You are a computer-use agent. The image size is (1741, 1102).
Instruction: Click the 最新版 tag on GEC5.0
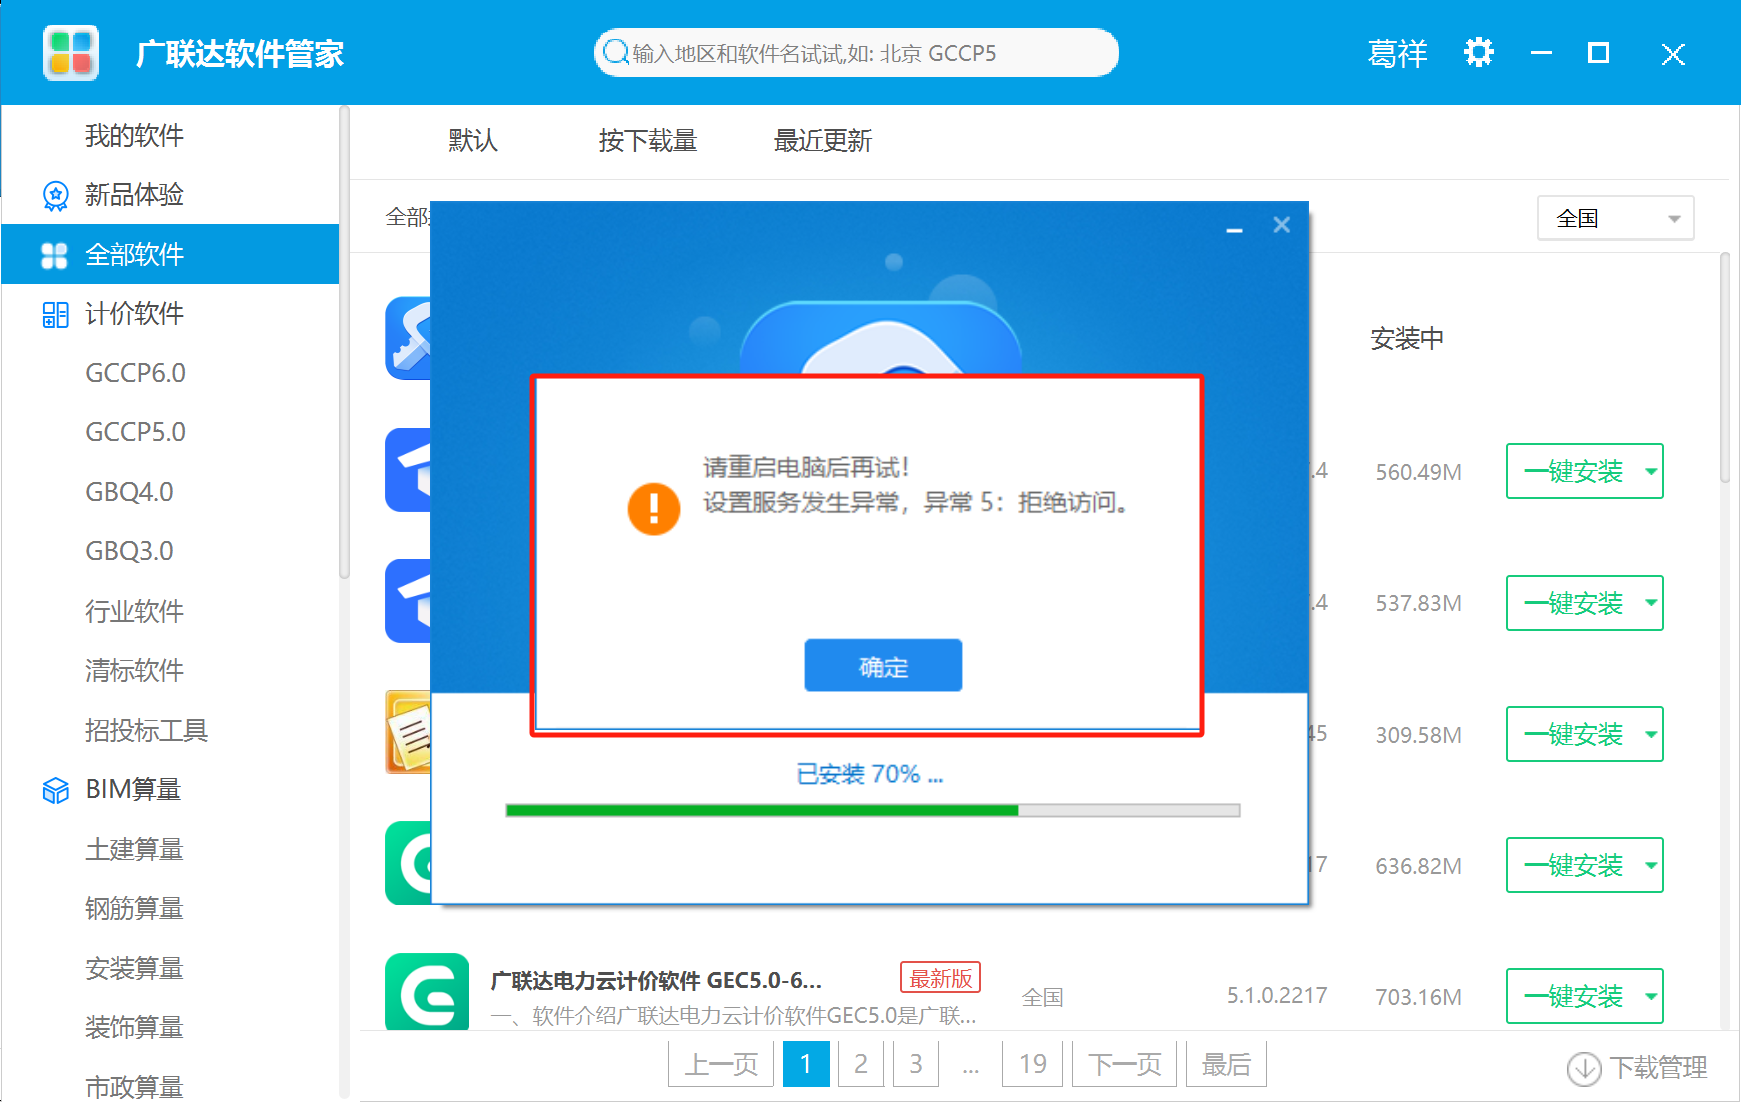pyautogui.click(x=940, y=978)
